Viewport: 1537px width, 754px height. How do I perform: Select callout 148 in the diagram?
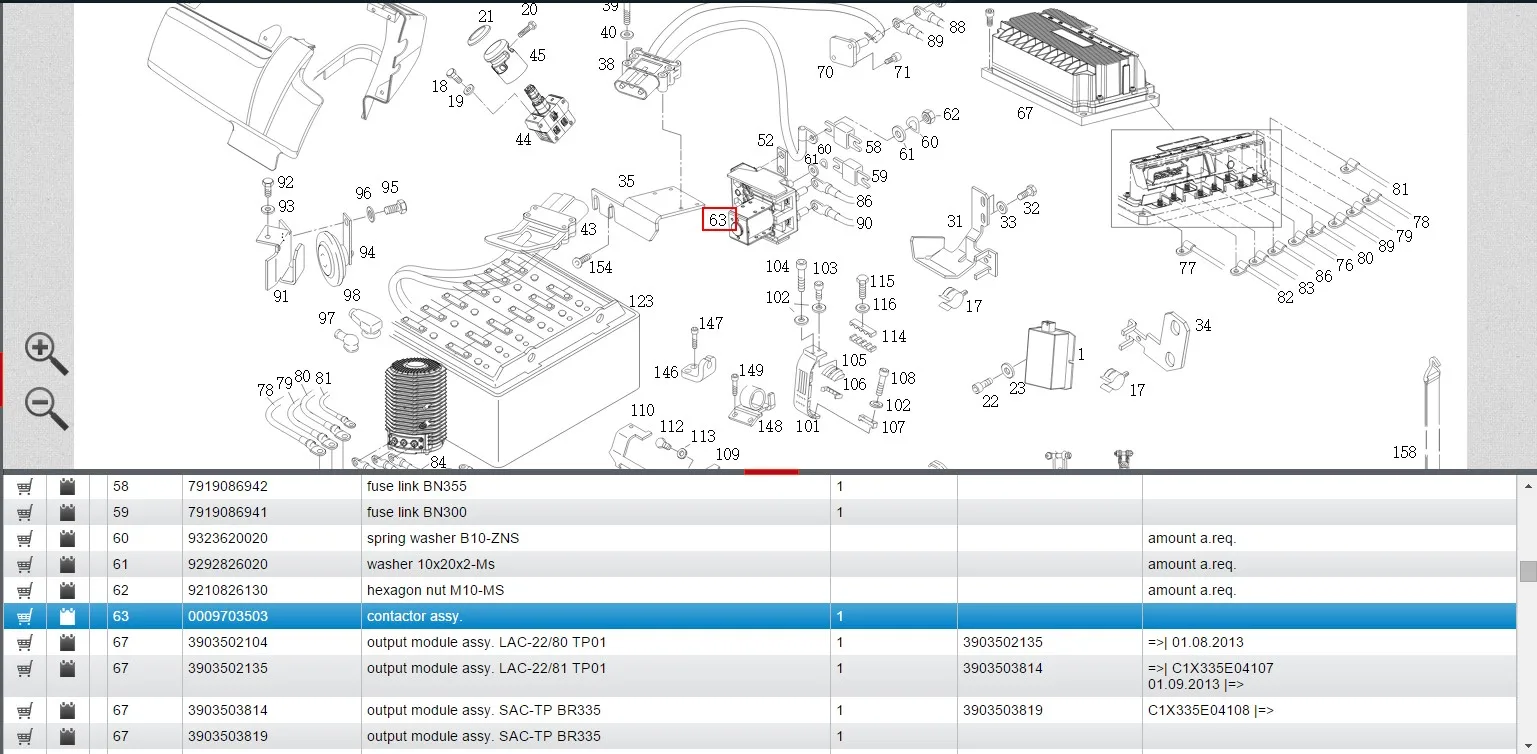[770, 427]
